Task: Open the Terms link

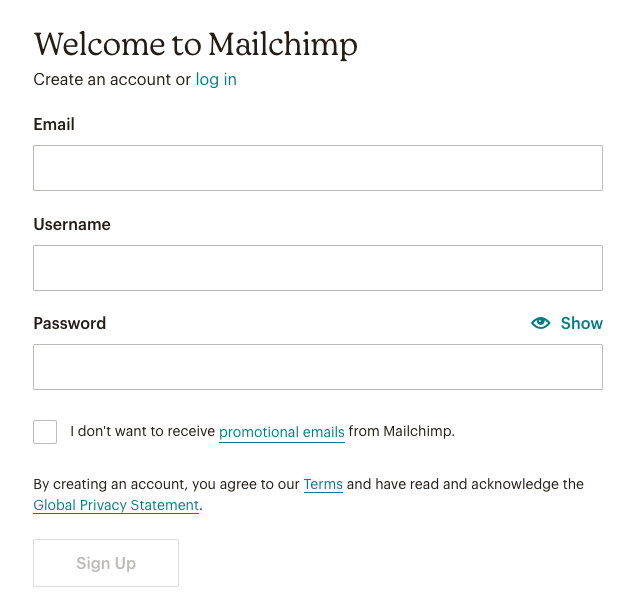Action: tap(323, 484)
